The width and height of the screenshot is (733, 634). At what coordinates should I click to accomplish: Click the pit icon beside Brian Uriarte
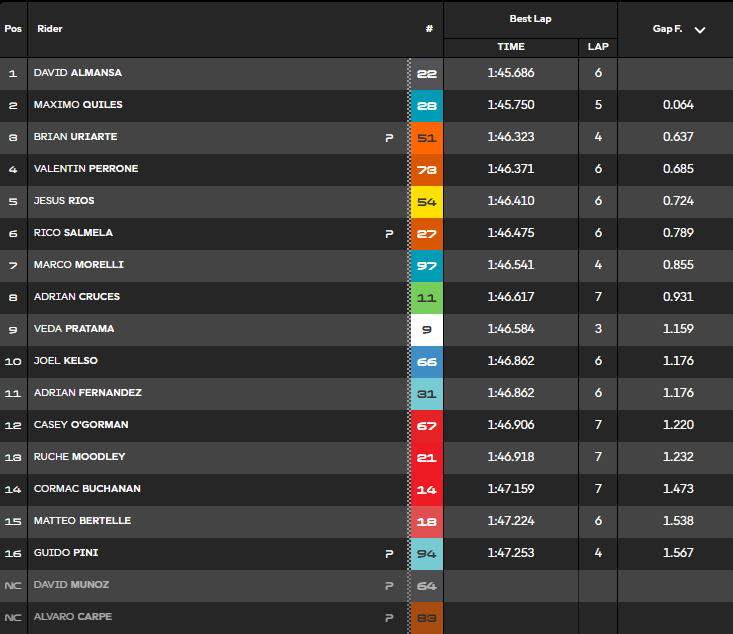tap(389, 137)
